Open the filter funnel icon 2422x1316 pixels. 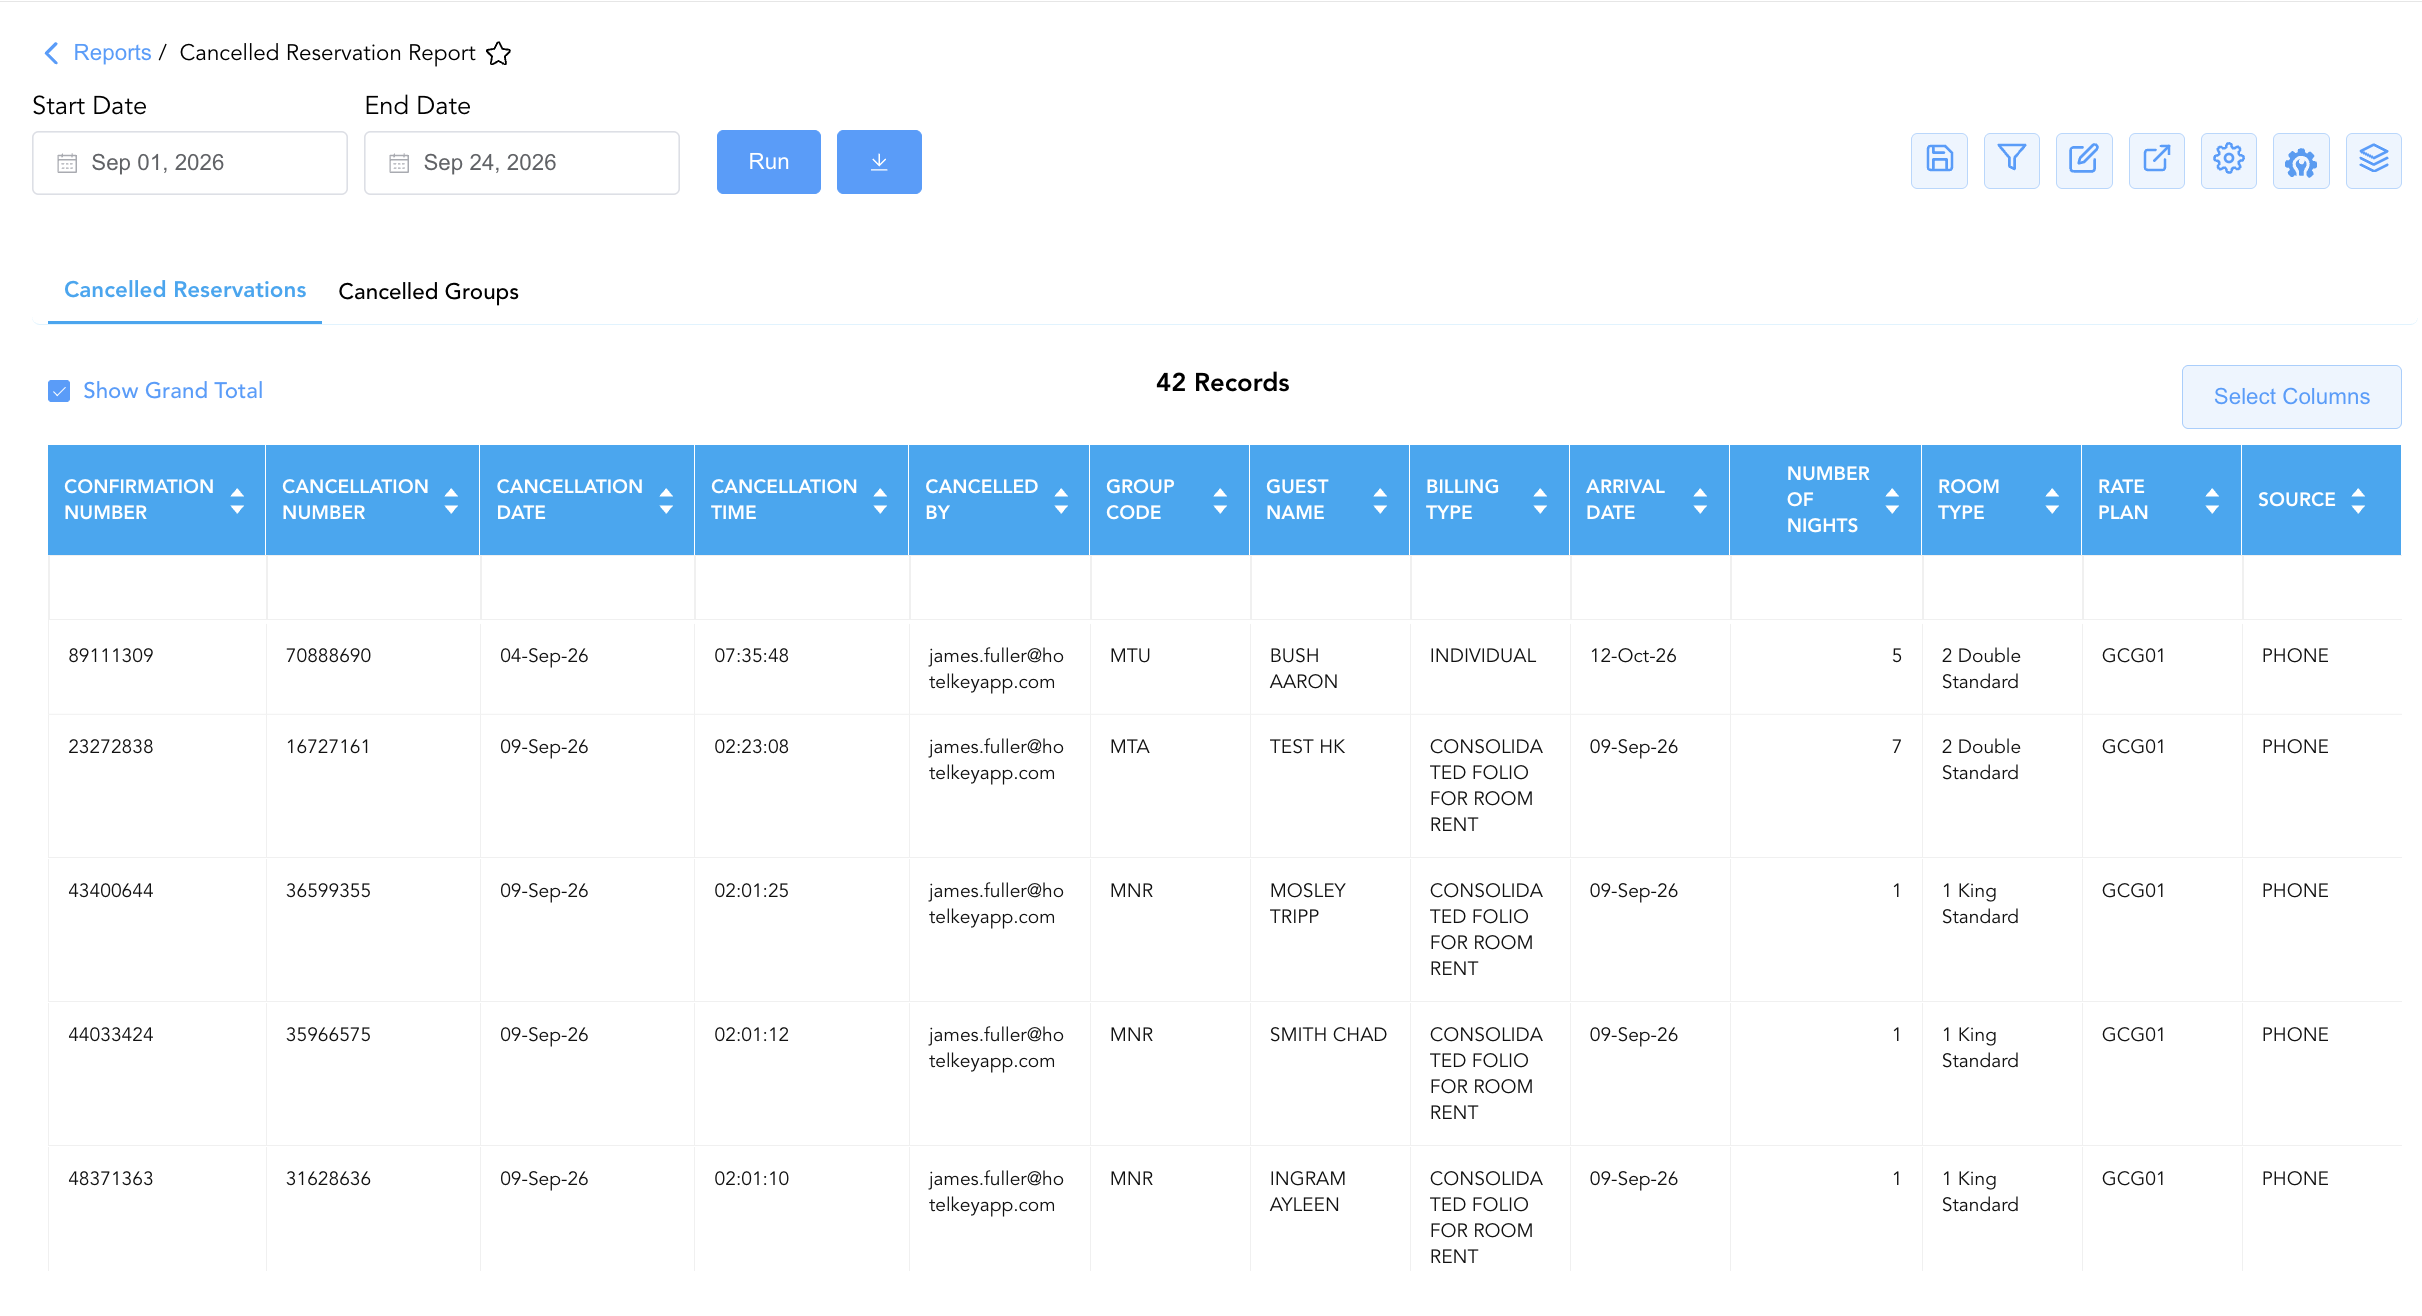(x=2011, y=160)
